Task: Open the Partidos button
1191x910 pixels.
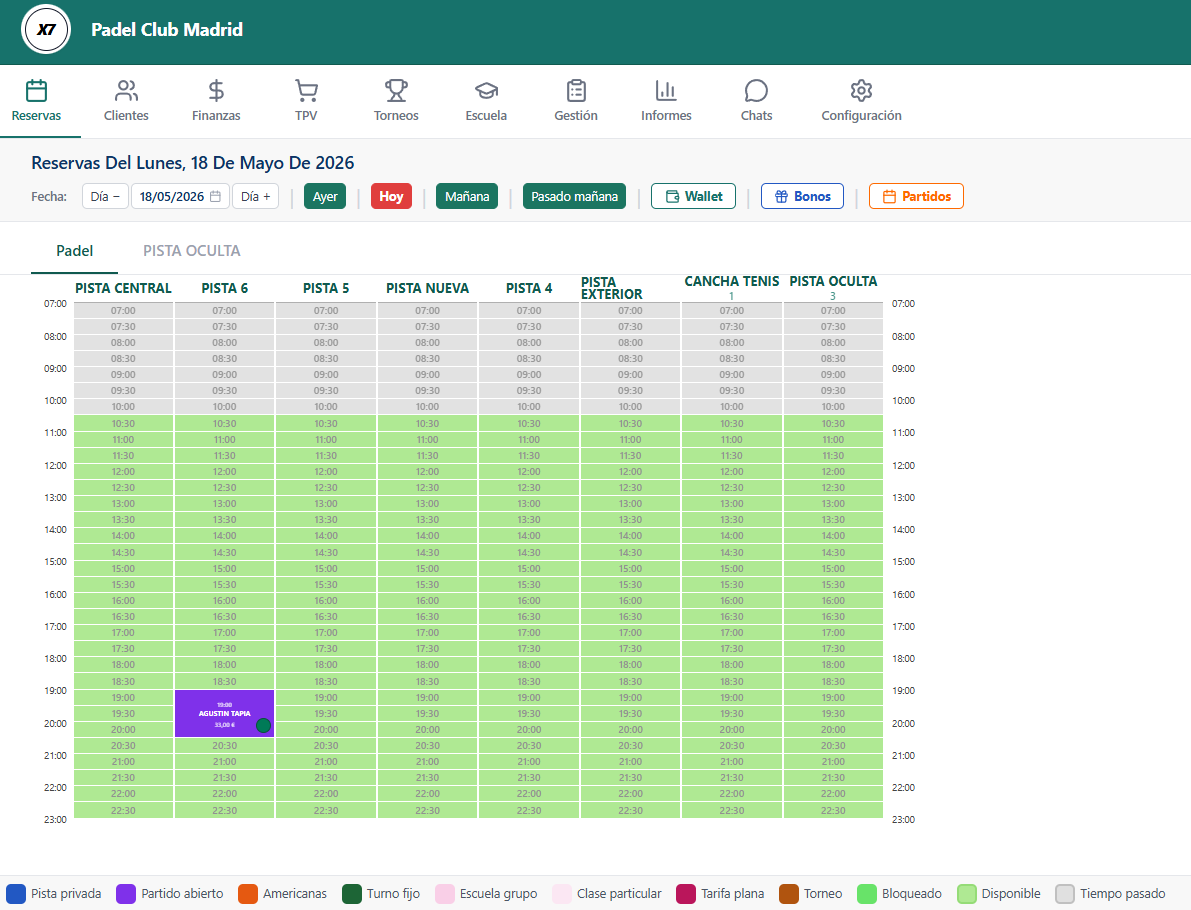Action: pyautogui.click(x=916, y=196)
